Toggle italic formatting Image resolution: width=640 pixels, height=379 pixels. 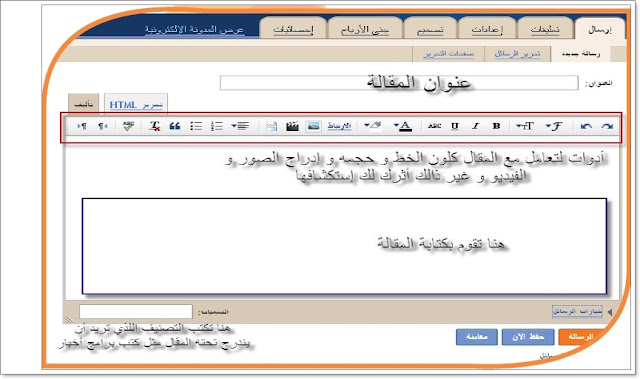pos(475,126)
